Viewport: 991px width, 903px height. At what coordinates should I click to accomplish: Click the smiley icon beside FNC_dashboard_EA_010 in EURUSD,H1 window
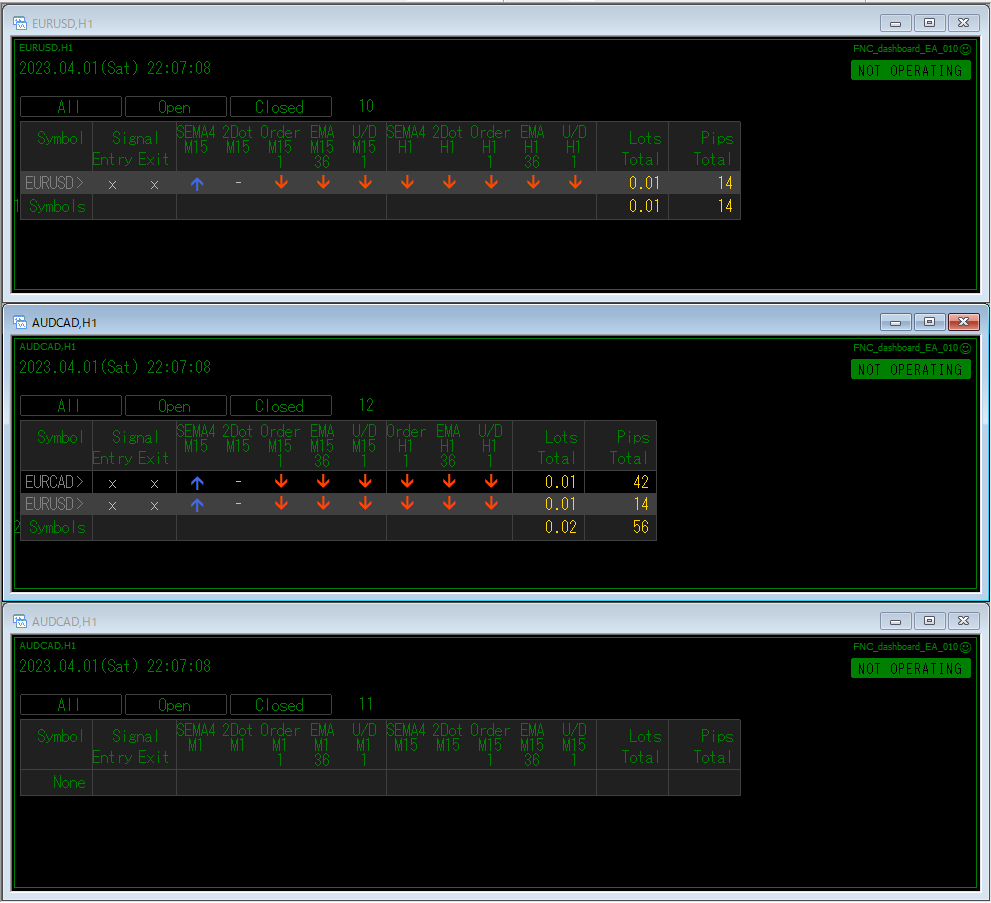click(965, 49)
